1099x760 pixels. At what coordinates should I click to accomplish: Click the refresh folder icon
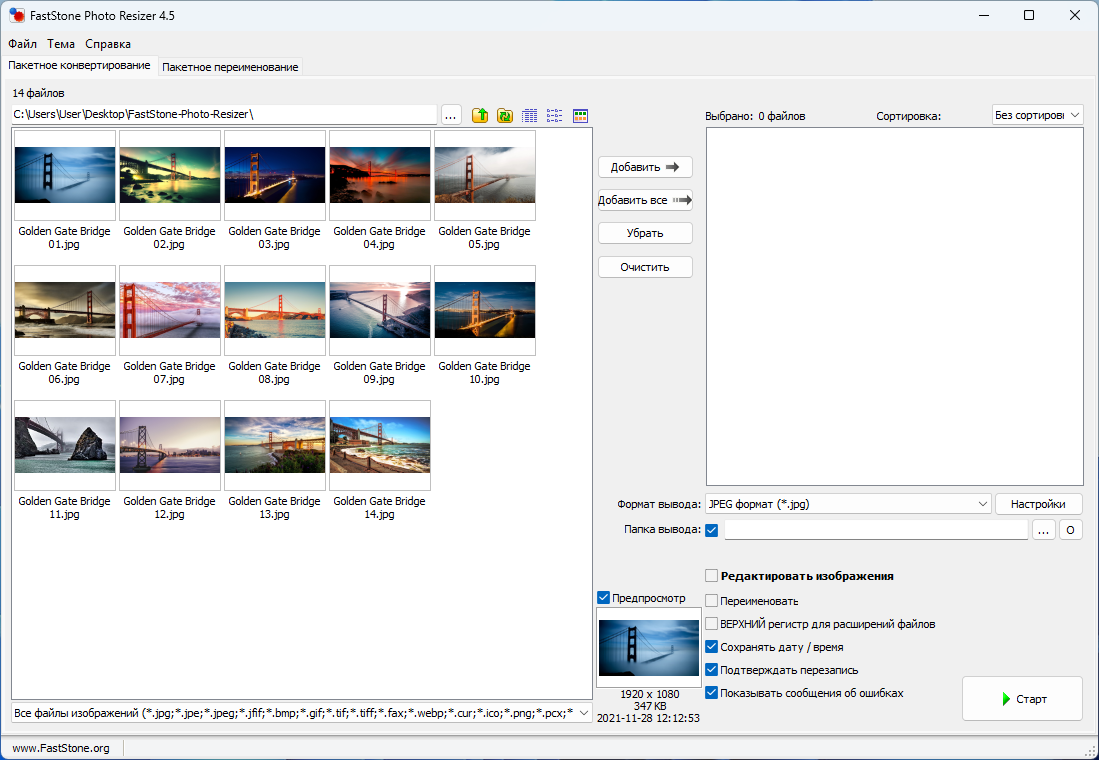coord(505,116)
